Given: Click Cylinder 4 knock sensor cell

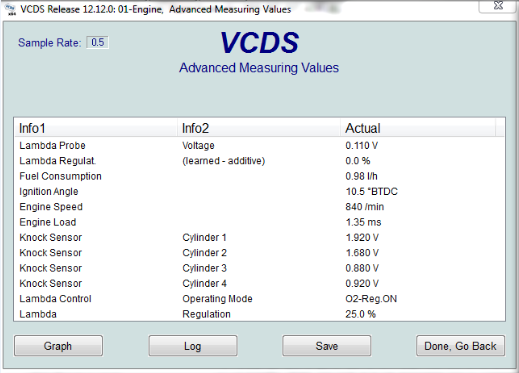Looking at the screenshot, I should coord(204,283).
